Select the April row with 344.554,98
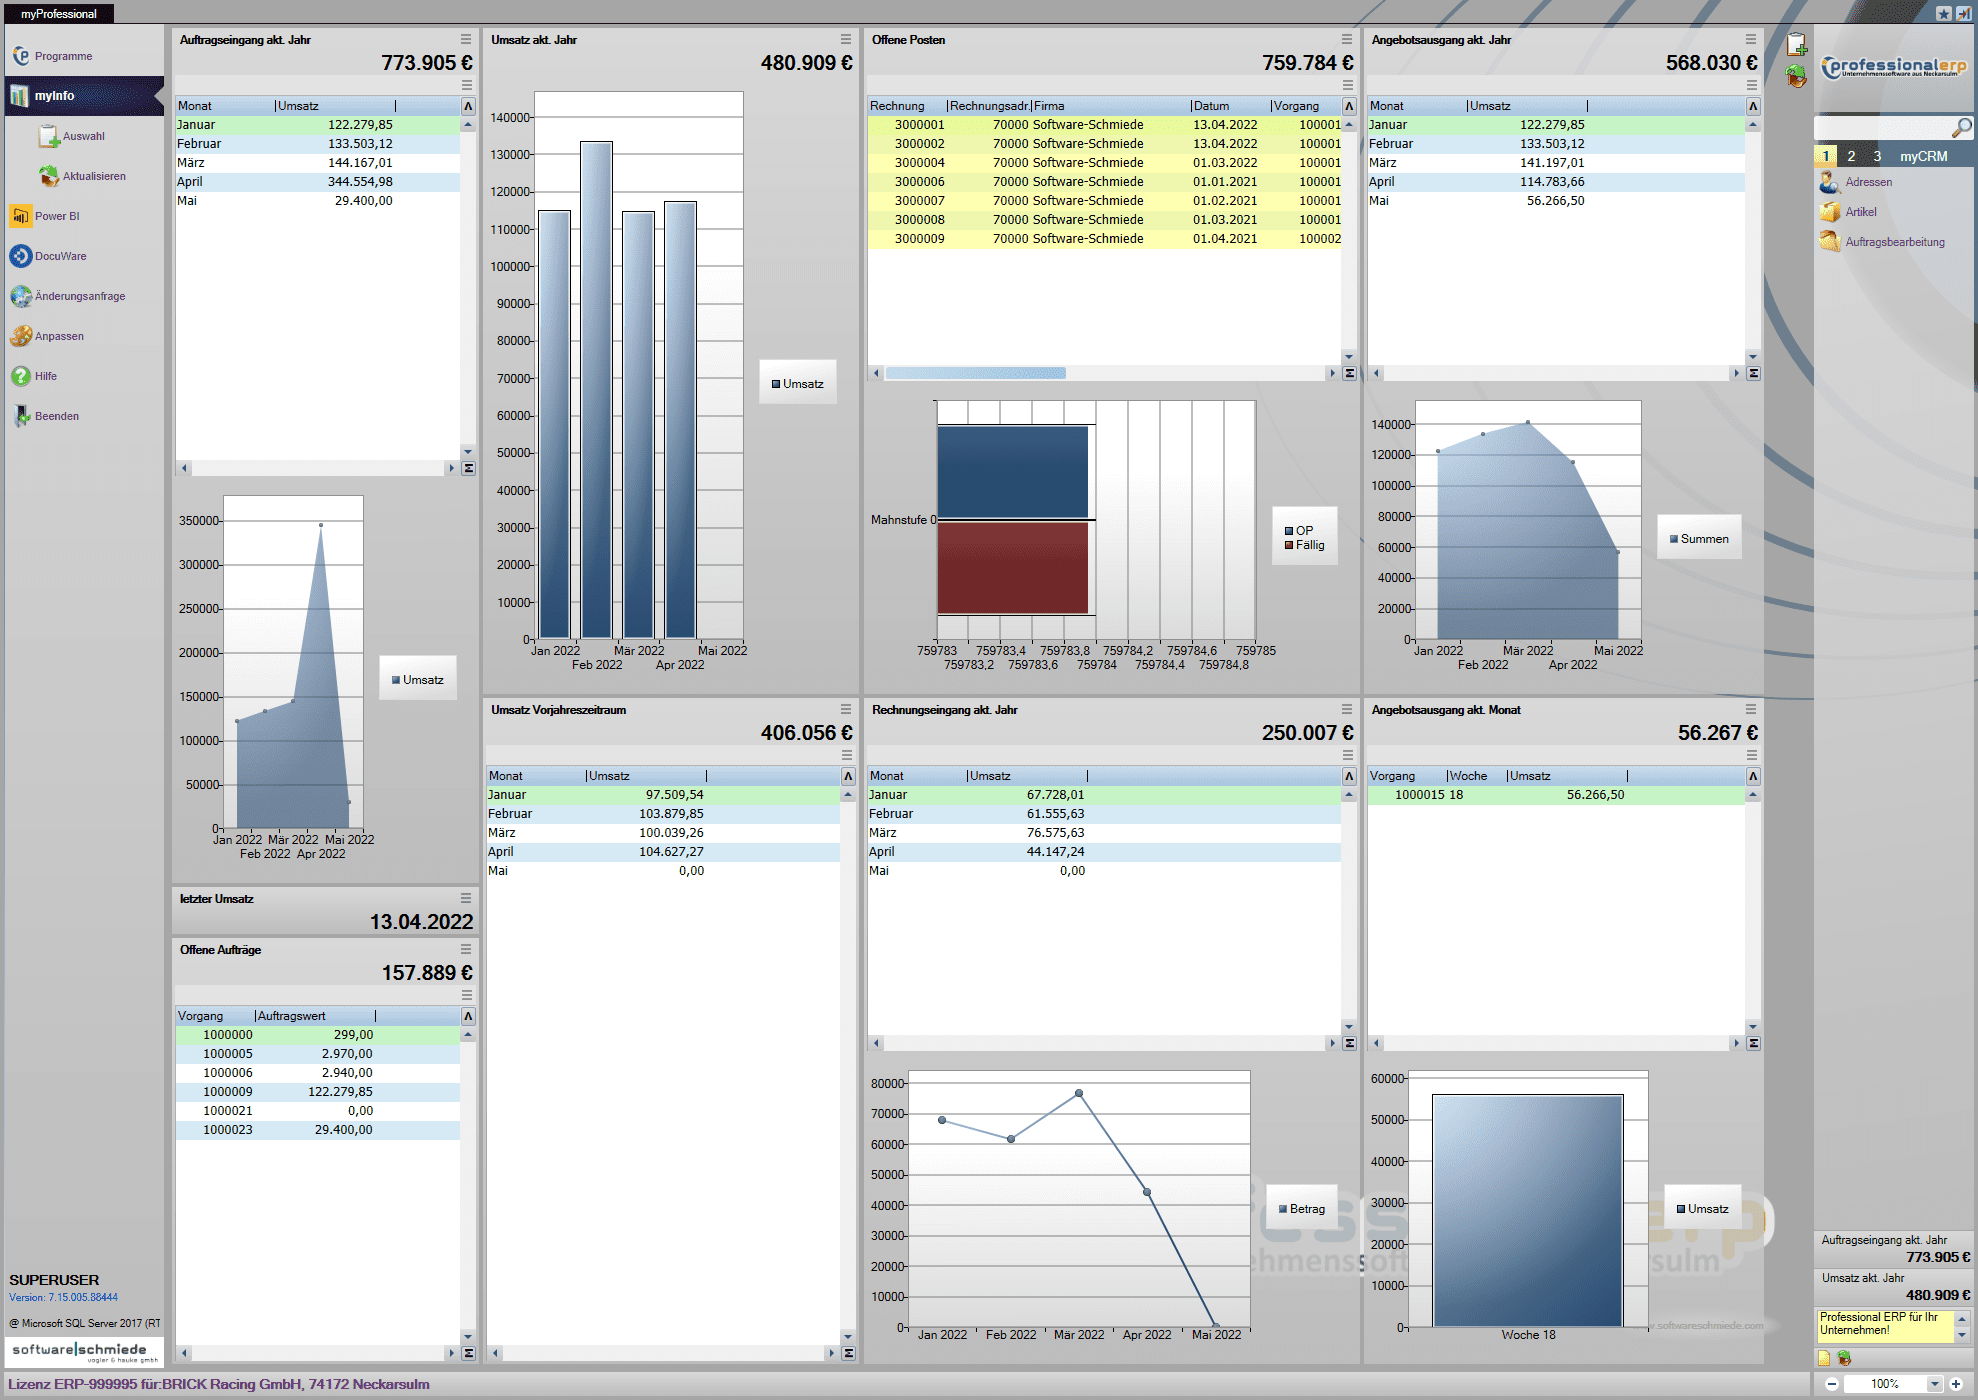The image size is (1978, 1400). click(x=318, y=182)
